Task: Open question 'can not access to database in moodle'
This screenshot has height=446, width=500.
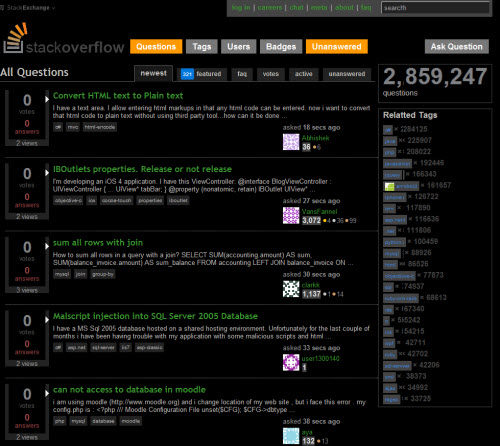Action: point(129,390)
